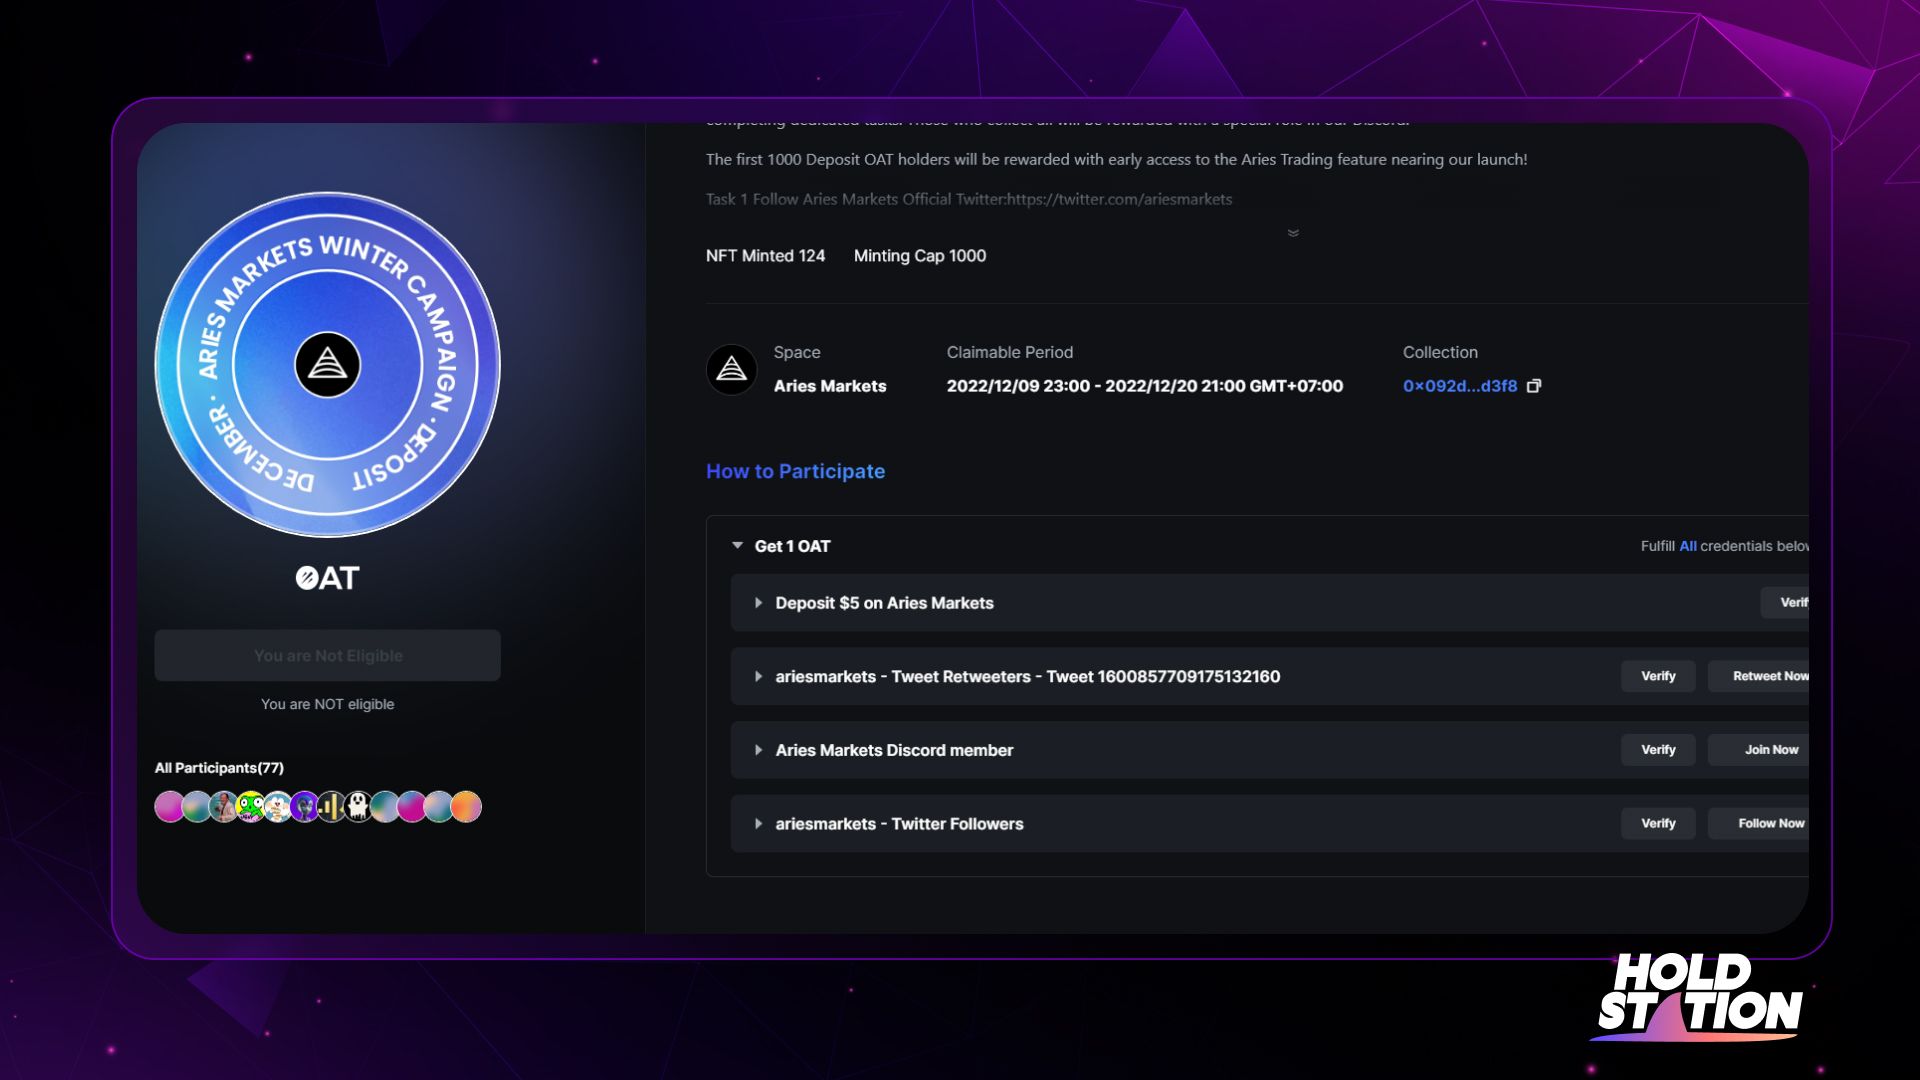This screenshot has width=1920, height=1080.
Task: Click the You are Not Eligible button
Action: point(328,655)
